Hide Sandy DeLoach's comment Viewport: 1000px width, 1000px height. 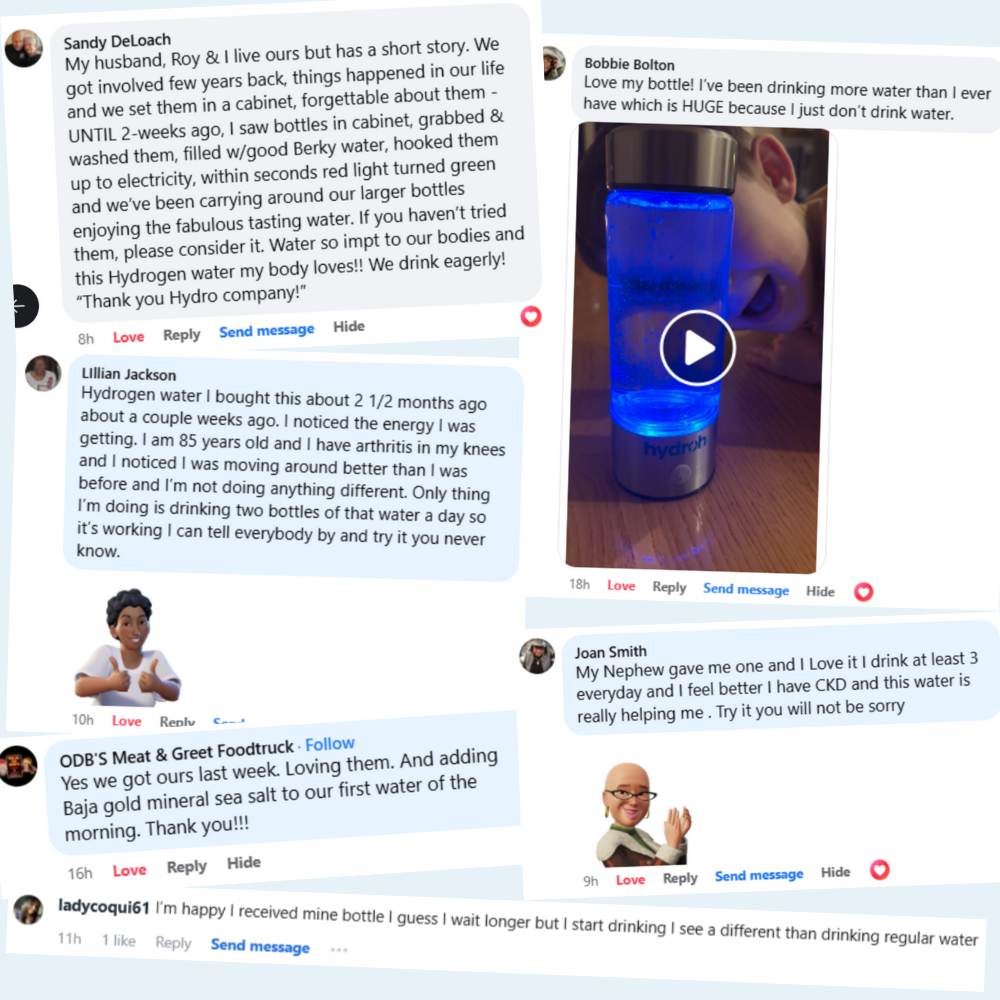349,327
